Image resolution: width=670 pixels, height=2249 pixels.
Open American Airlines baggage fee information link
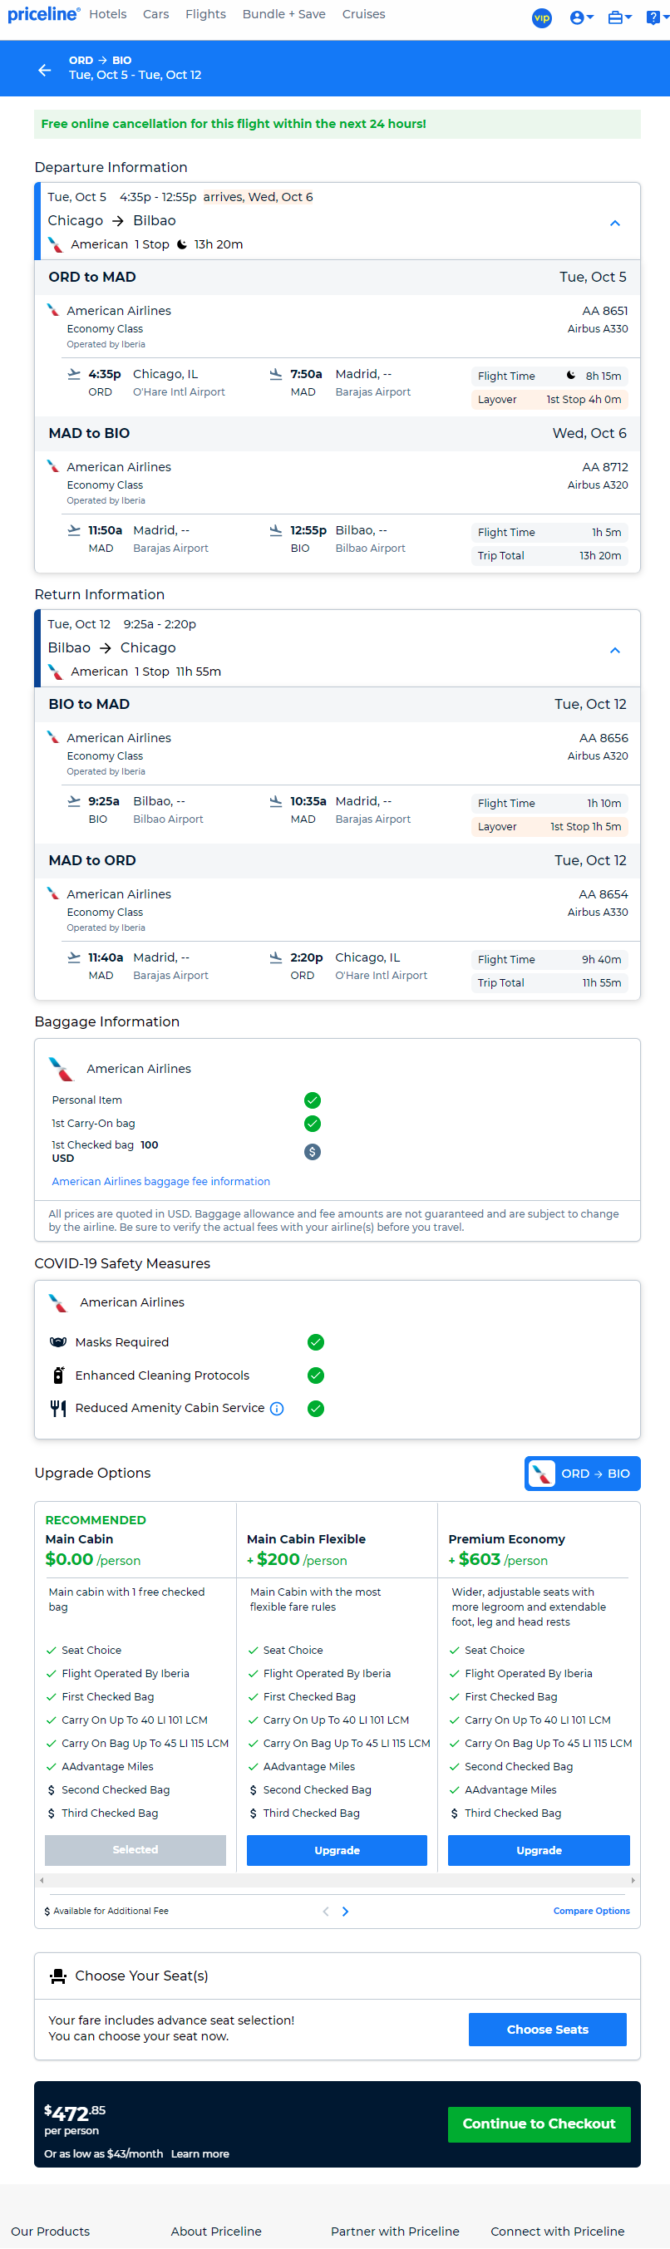tap(161, 1181)
